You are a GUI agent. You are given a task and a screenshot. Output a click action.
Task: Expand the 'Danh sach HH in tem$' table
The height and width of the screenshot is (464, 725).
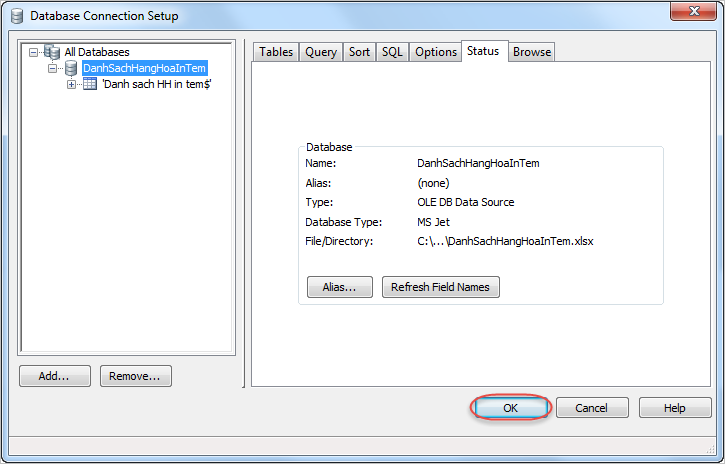[71, 85]
